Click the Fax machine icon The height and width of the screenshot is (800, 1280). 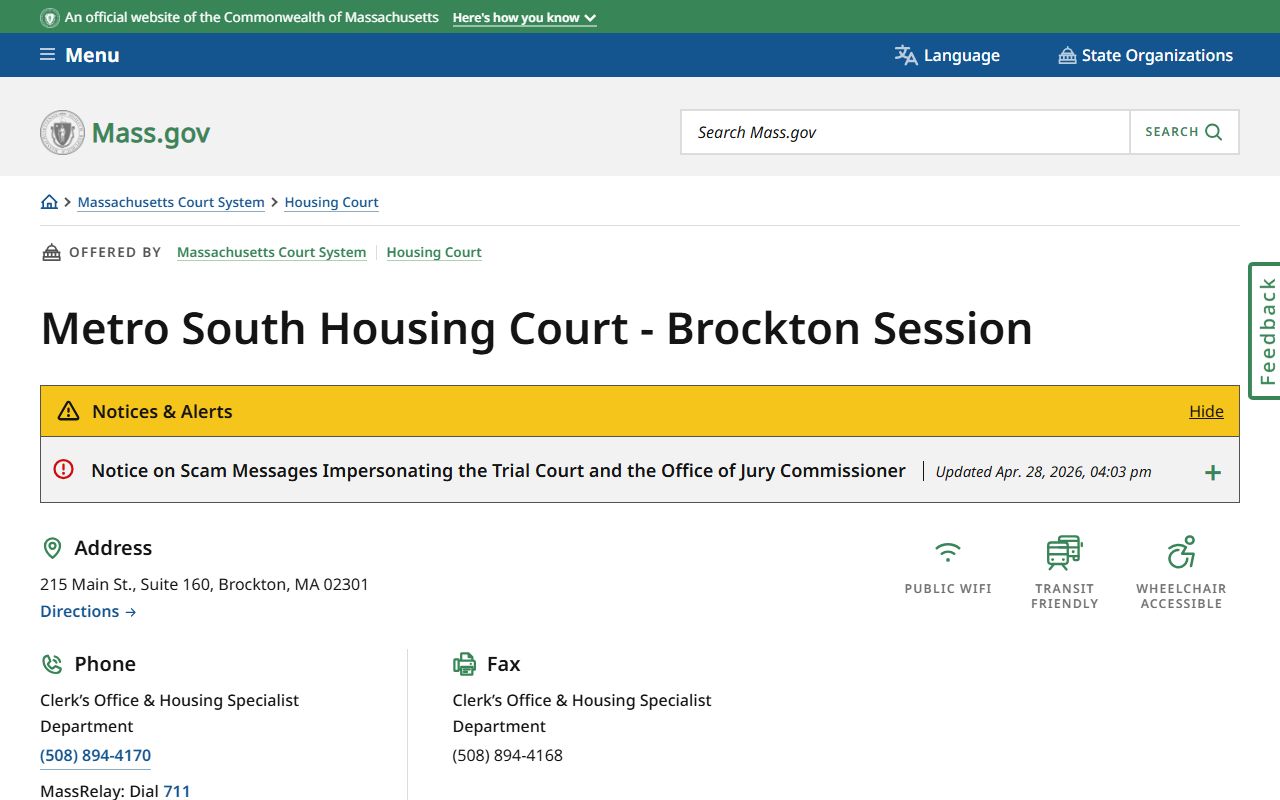[464, 664]
